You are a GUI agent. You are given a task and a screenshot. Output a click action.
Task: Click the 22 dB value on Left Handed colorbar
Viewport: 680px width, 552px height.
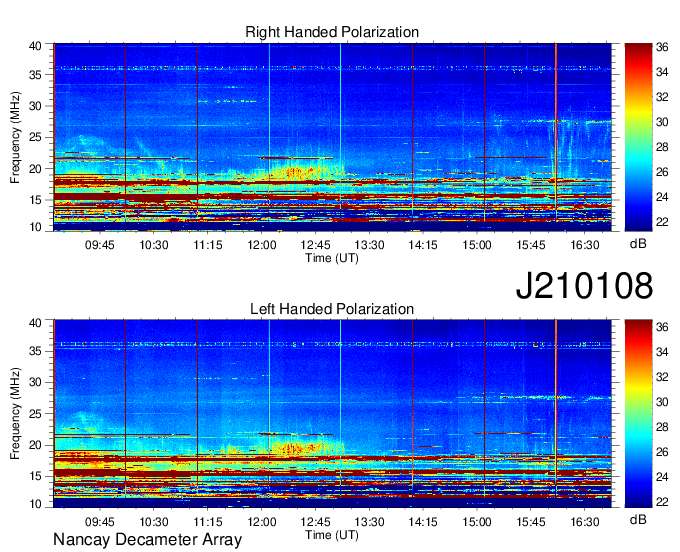(x=662, y=502)
